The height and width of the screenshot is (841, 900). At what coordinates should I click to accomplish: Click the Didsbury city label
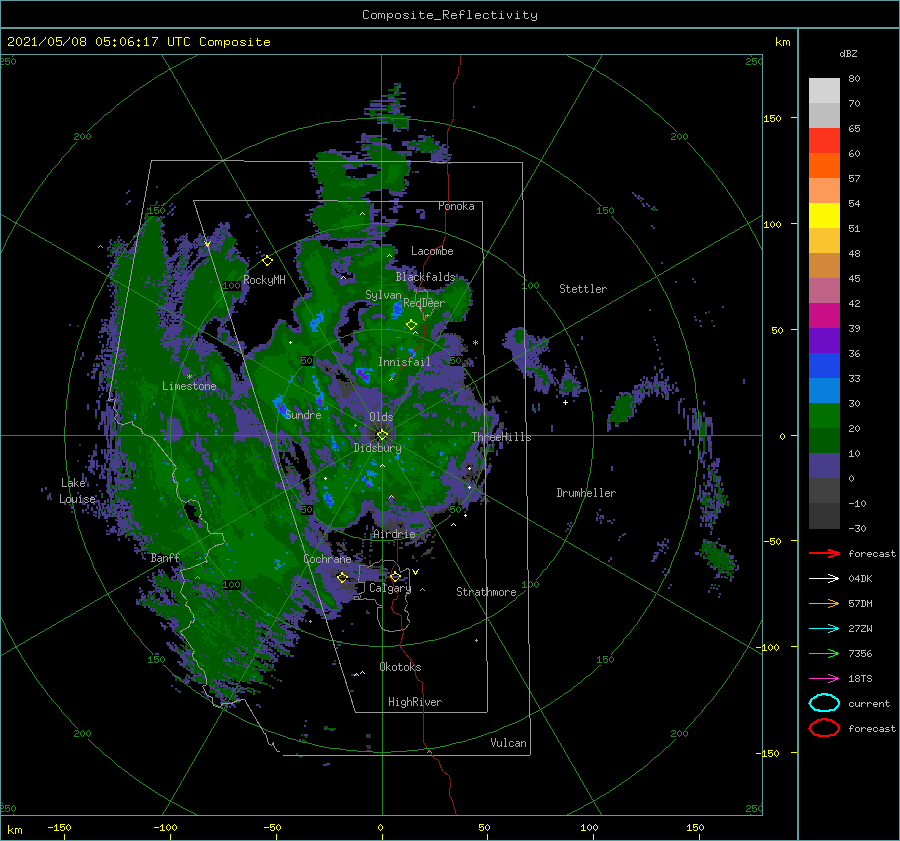click(x=377, y=448)
